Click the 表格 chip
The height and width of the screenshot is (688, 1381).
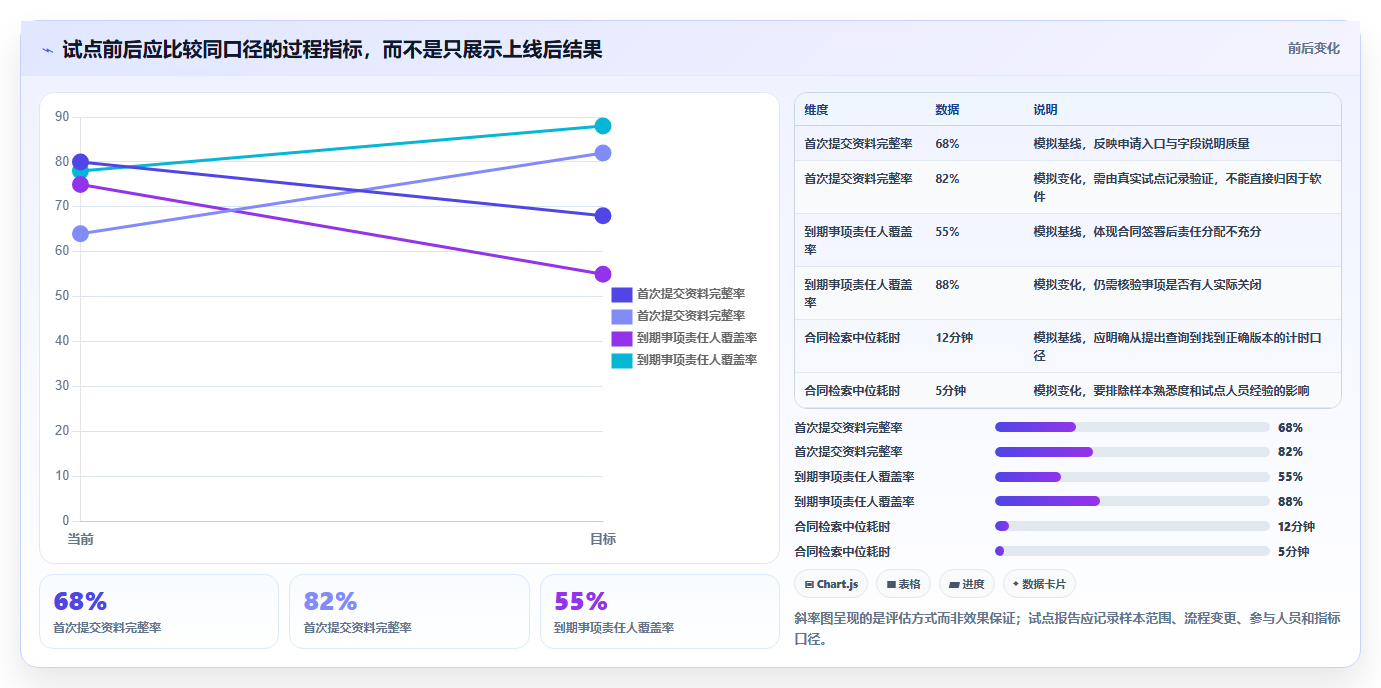[x=903, y=584]
